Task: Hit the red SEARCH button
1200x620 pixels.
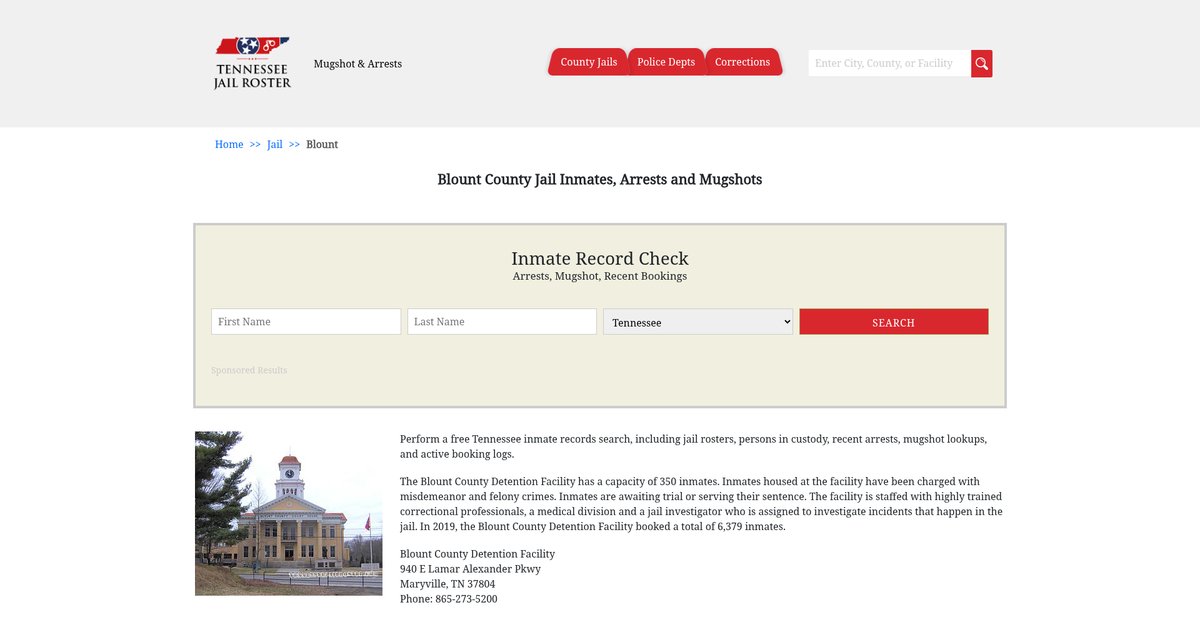Action: (893, 322)
